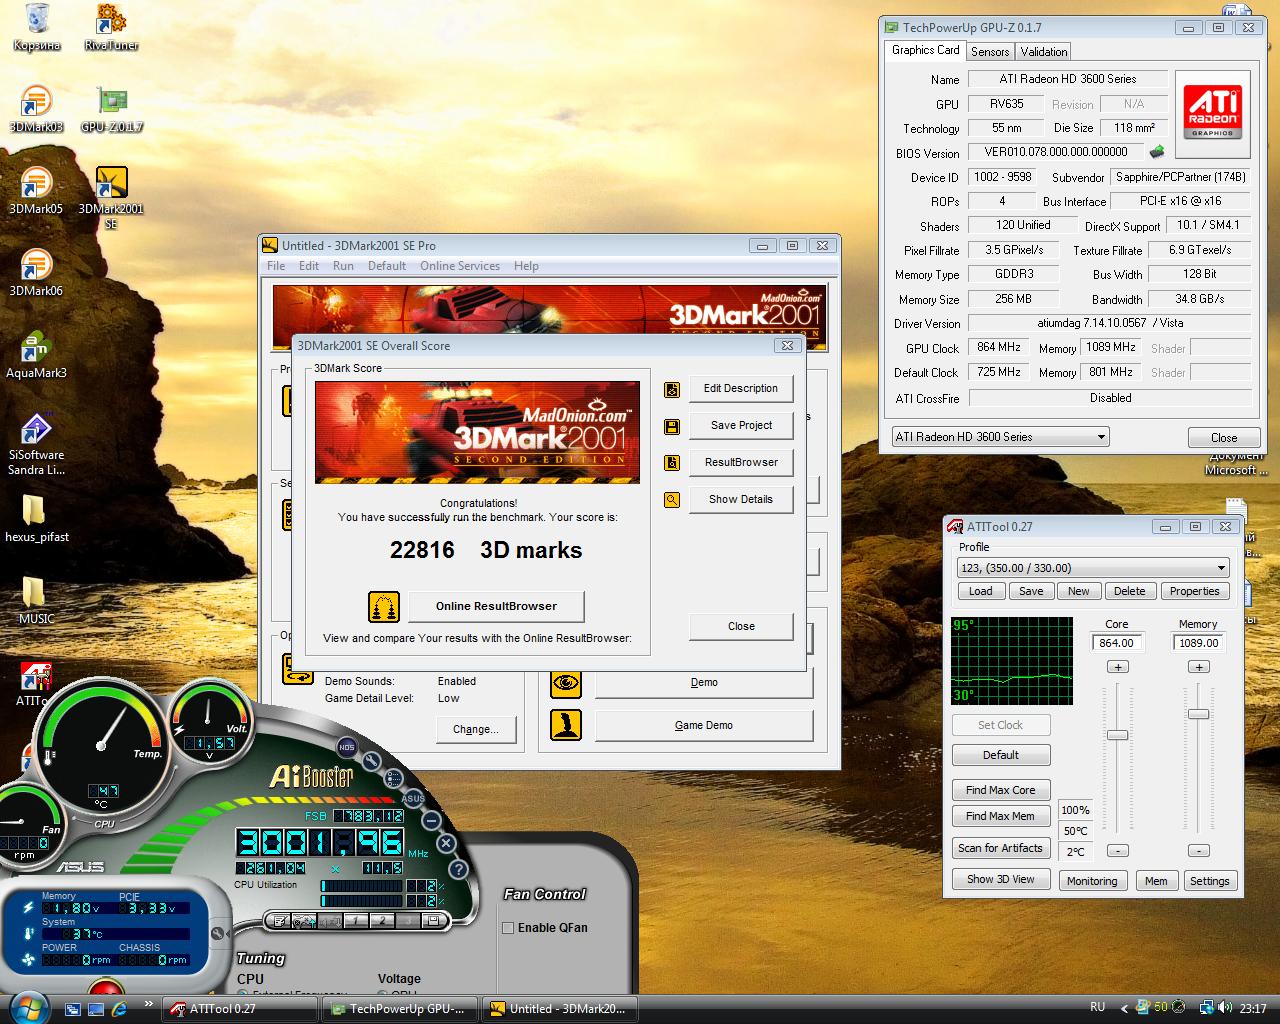Click Find Max Core in ATITool

[x=1001, y=790]
